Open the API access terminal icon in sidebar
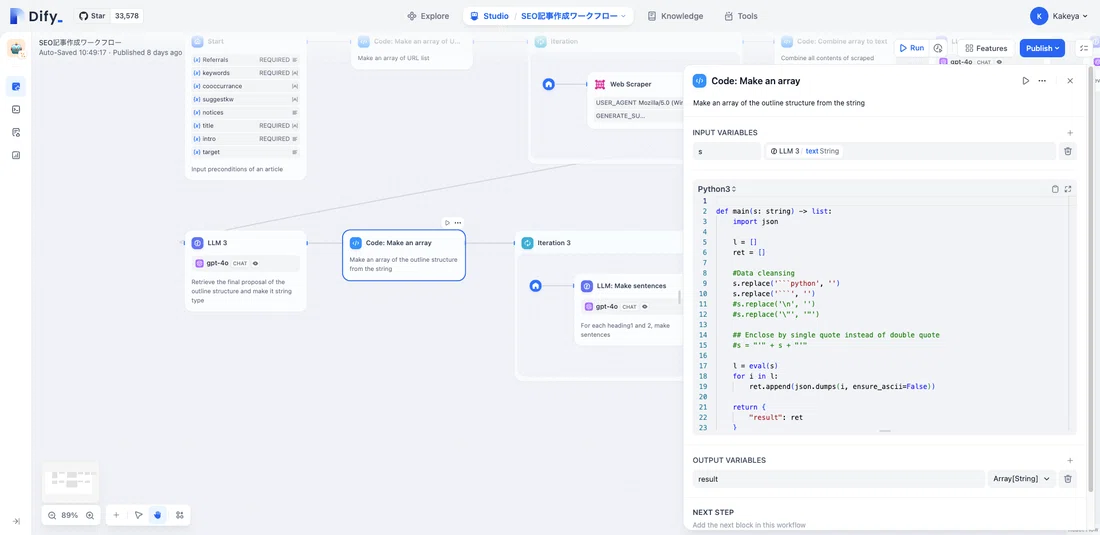This screenshot has width=1100, height=535. pyautogui.click(x=16, y=109)
